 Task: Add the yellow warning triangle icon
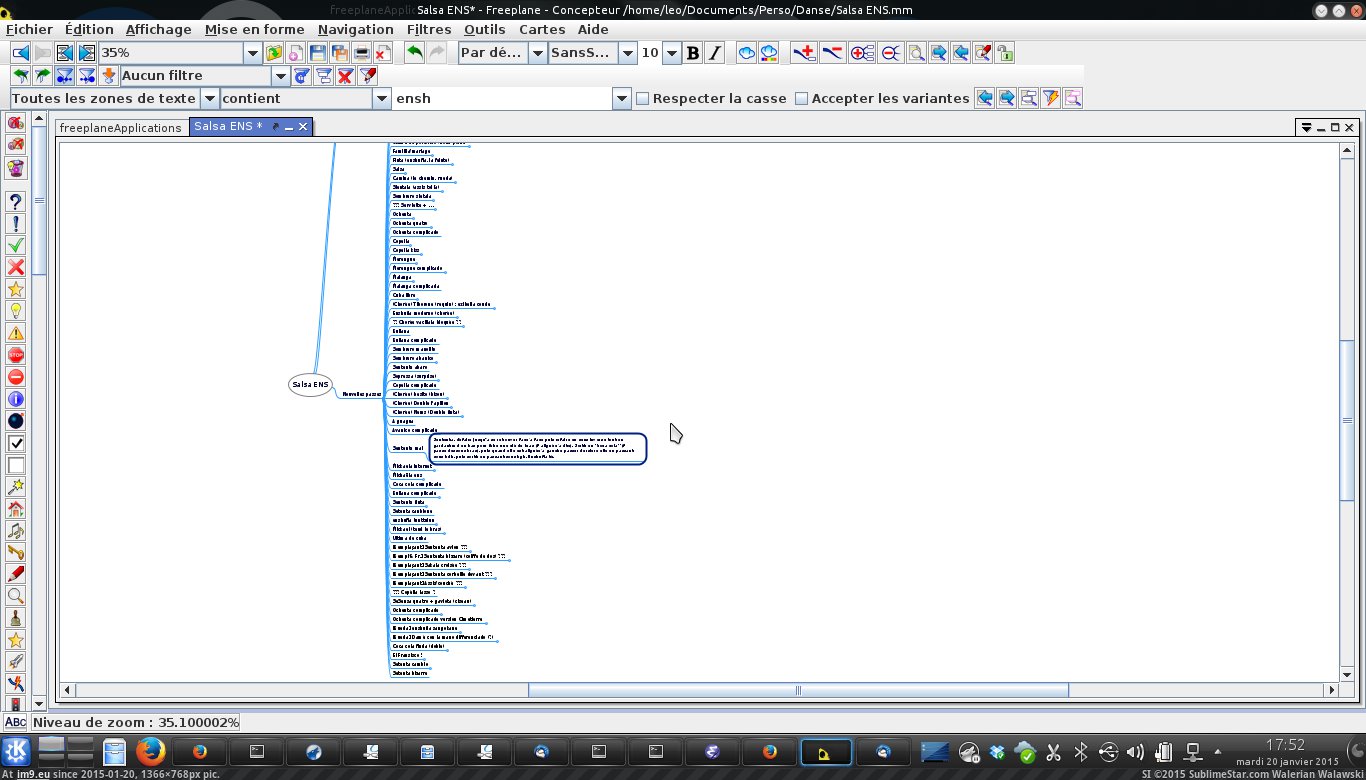[x=16, y=333]
